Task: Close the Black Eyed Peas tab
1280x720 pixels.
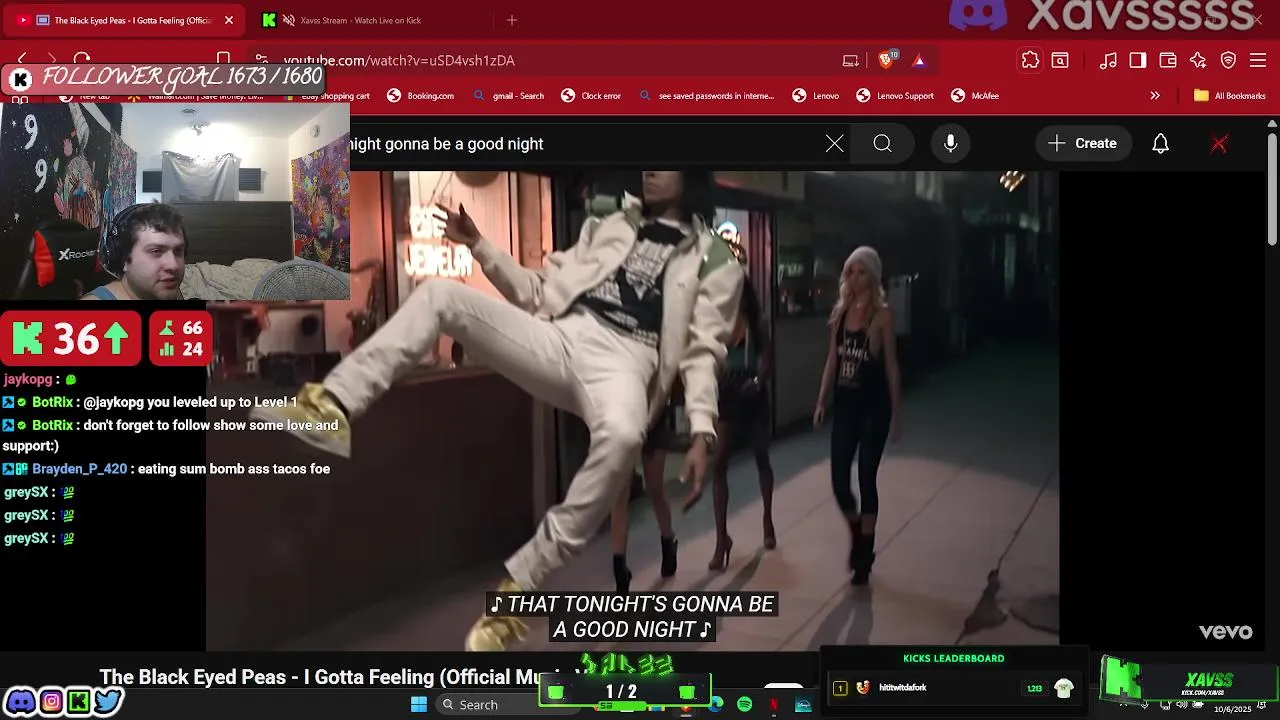Action: [x=228, y=20]
